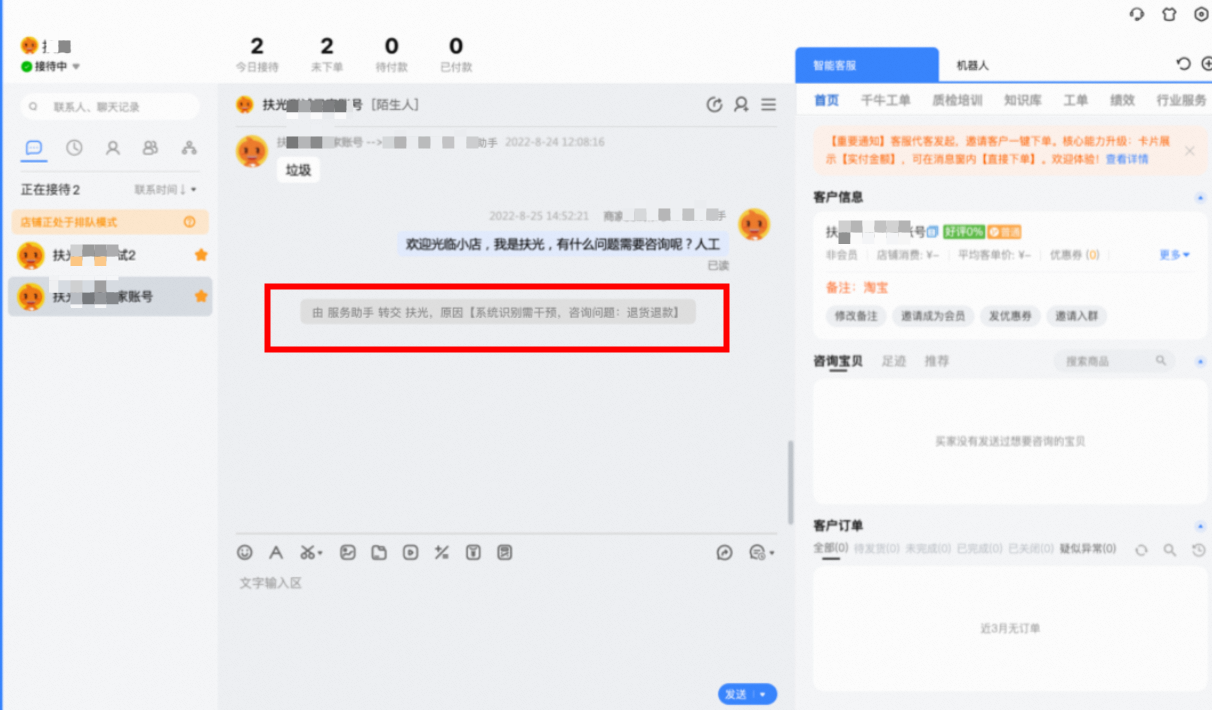Click the quick phrases chat bubble icon

pos(757,553)
